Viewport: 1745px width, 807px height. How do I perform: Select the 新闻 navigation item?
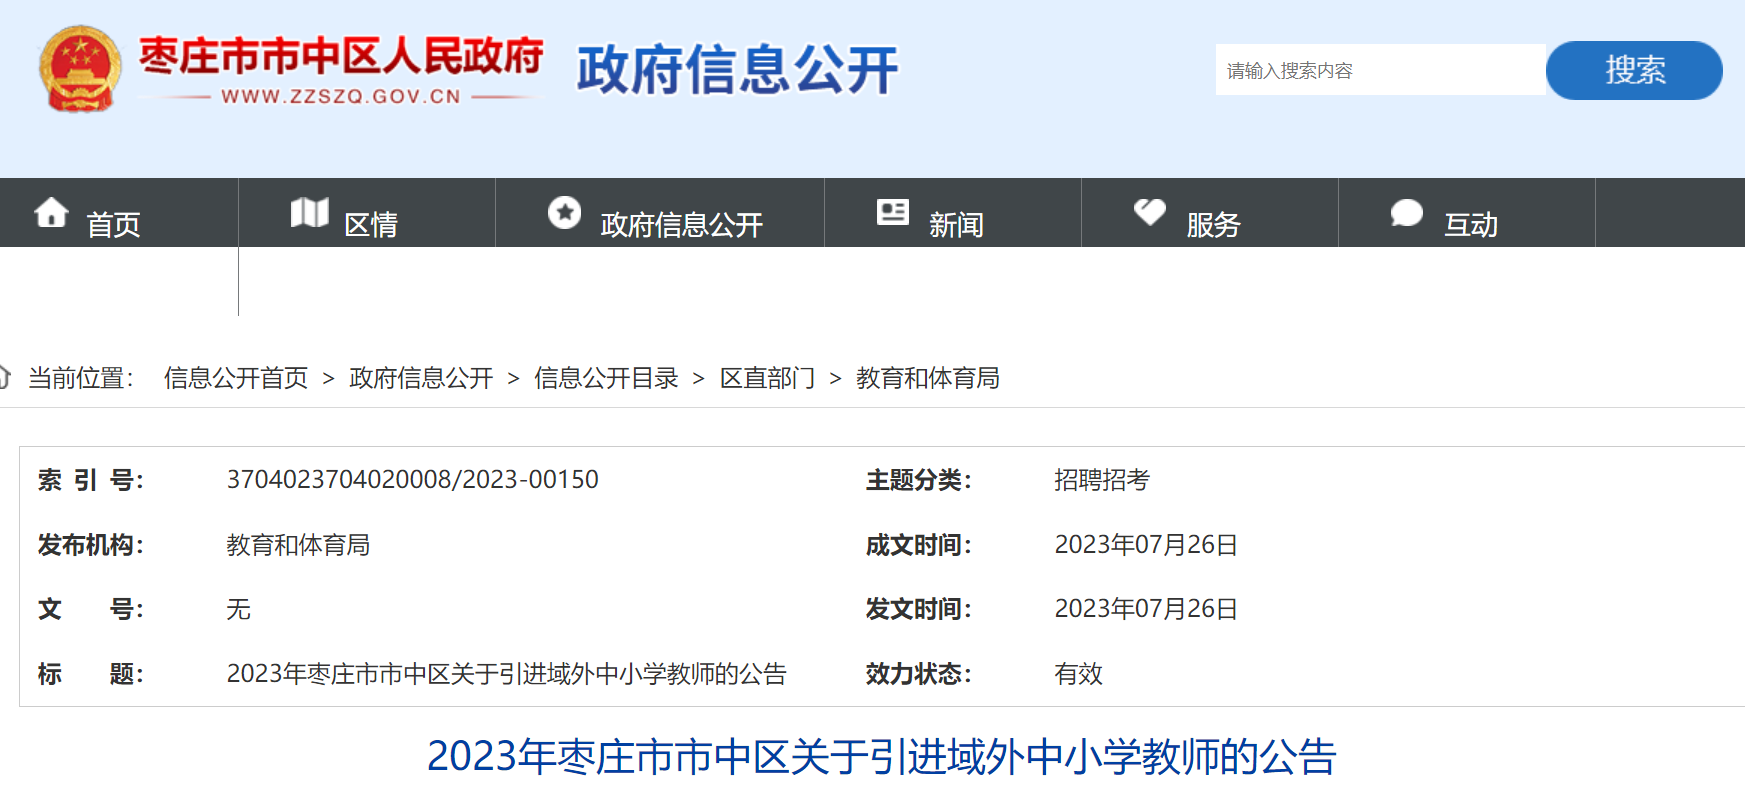tap(956, 225)
